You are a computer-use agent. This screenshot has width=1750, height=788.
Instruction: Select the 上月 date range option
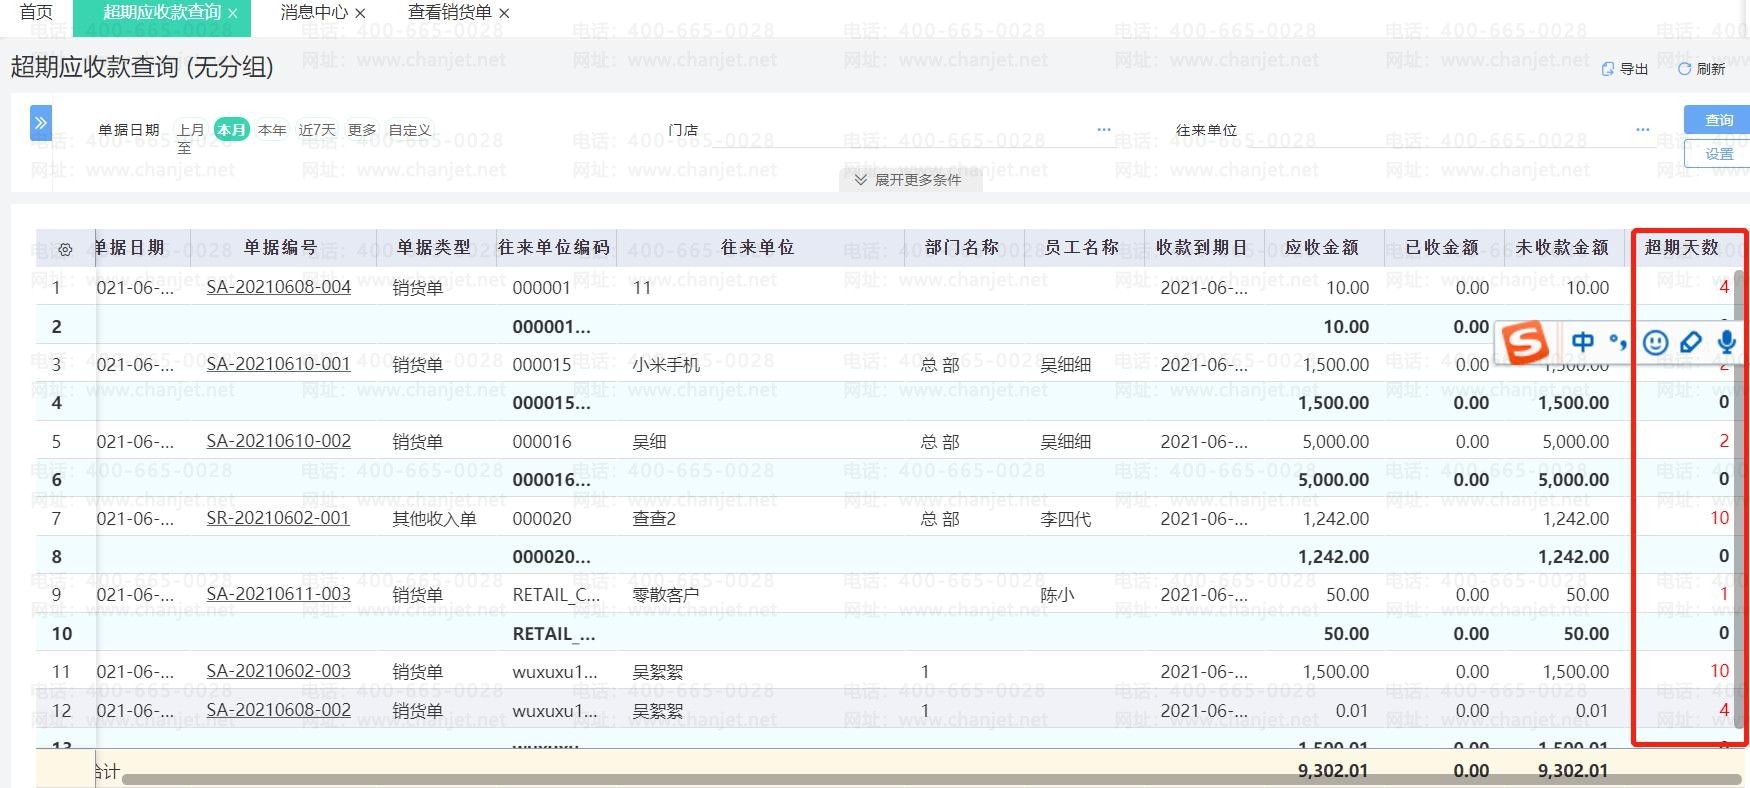coord(190,130)
